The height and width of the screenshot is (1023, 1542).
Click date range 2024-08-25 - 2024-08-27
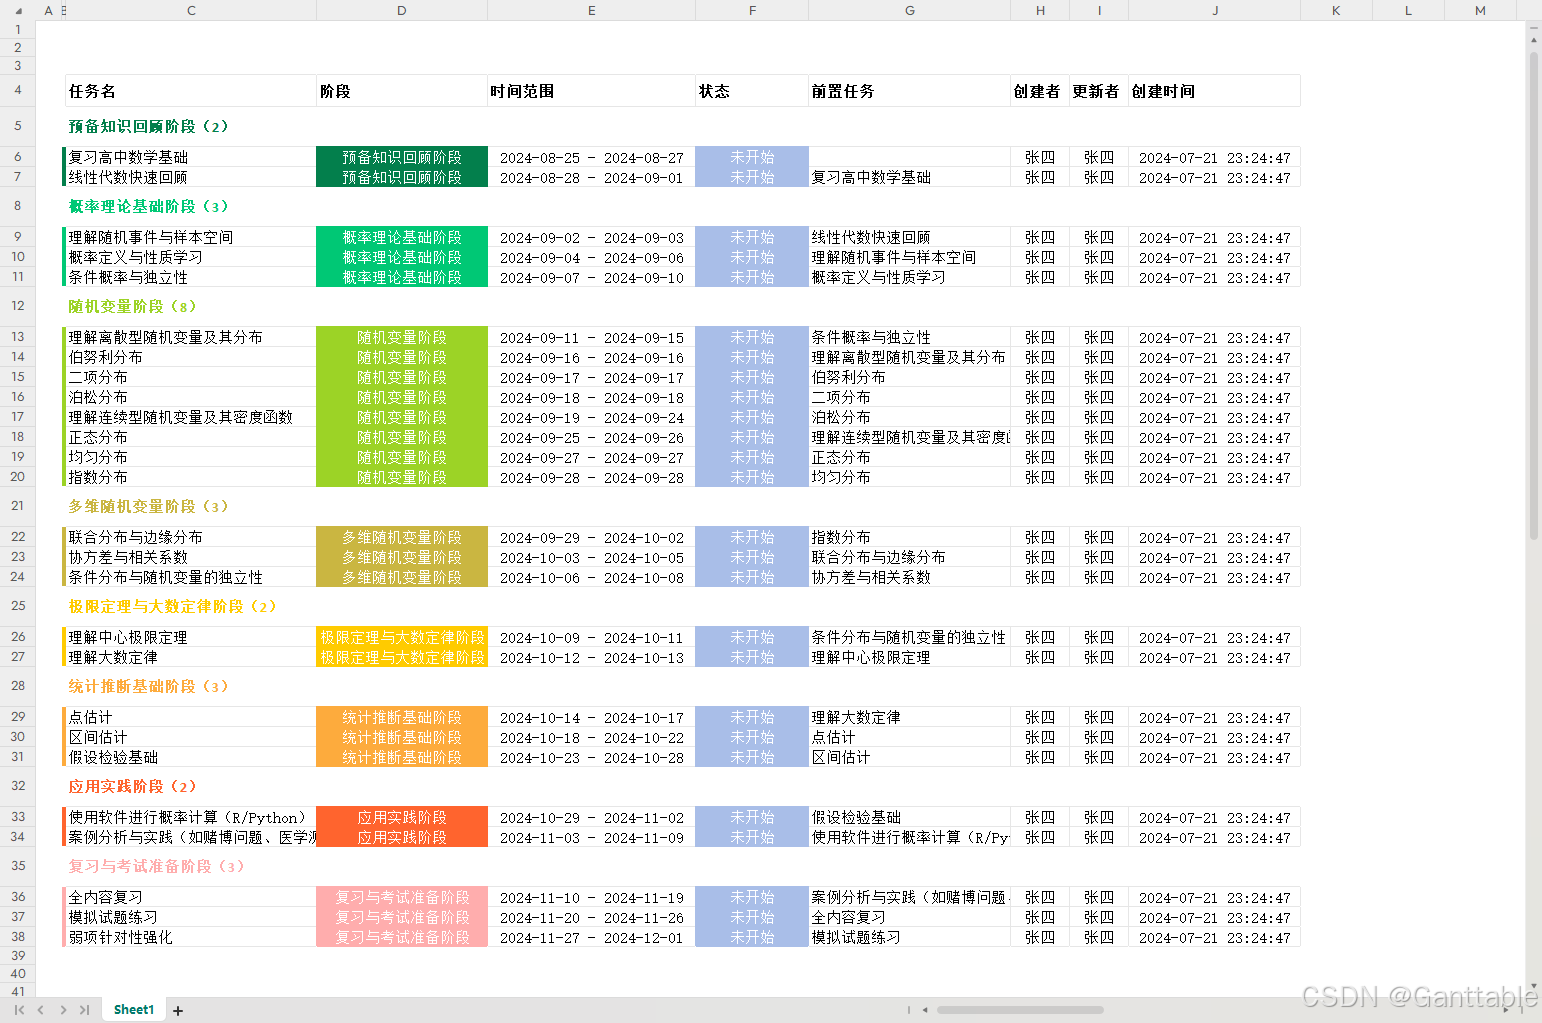(x=591, y=157)
